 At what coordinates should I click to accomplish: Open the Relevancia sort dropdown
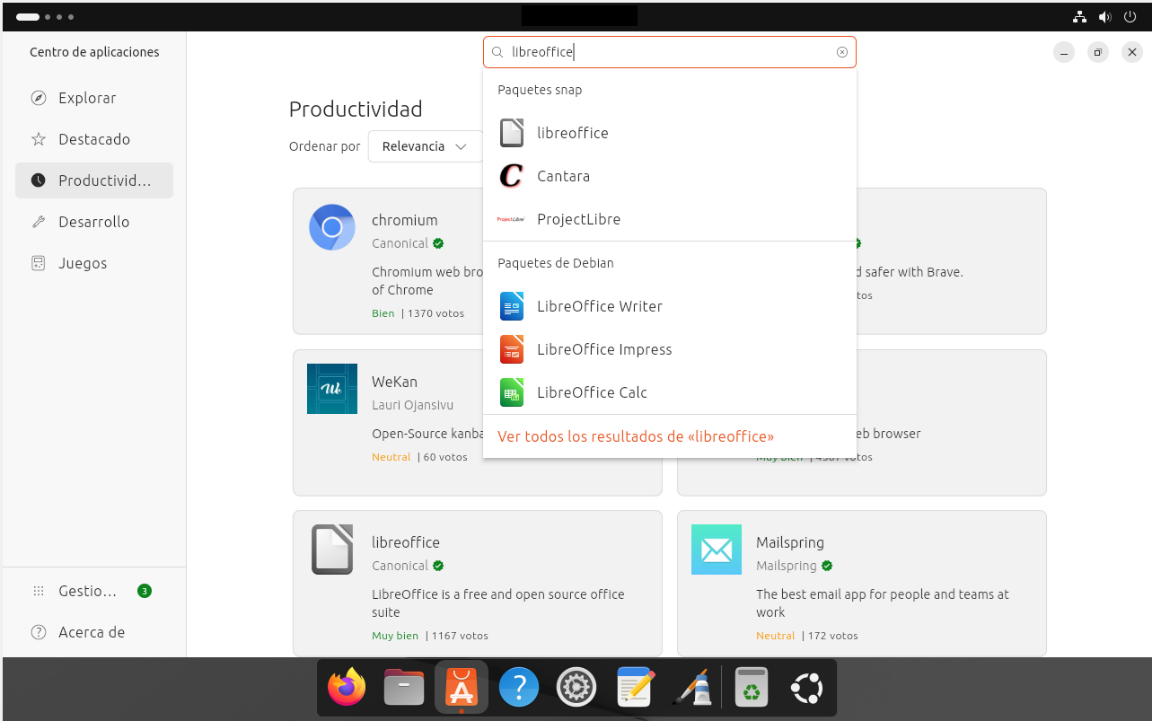pos(424,146)
